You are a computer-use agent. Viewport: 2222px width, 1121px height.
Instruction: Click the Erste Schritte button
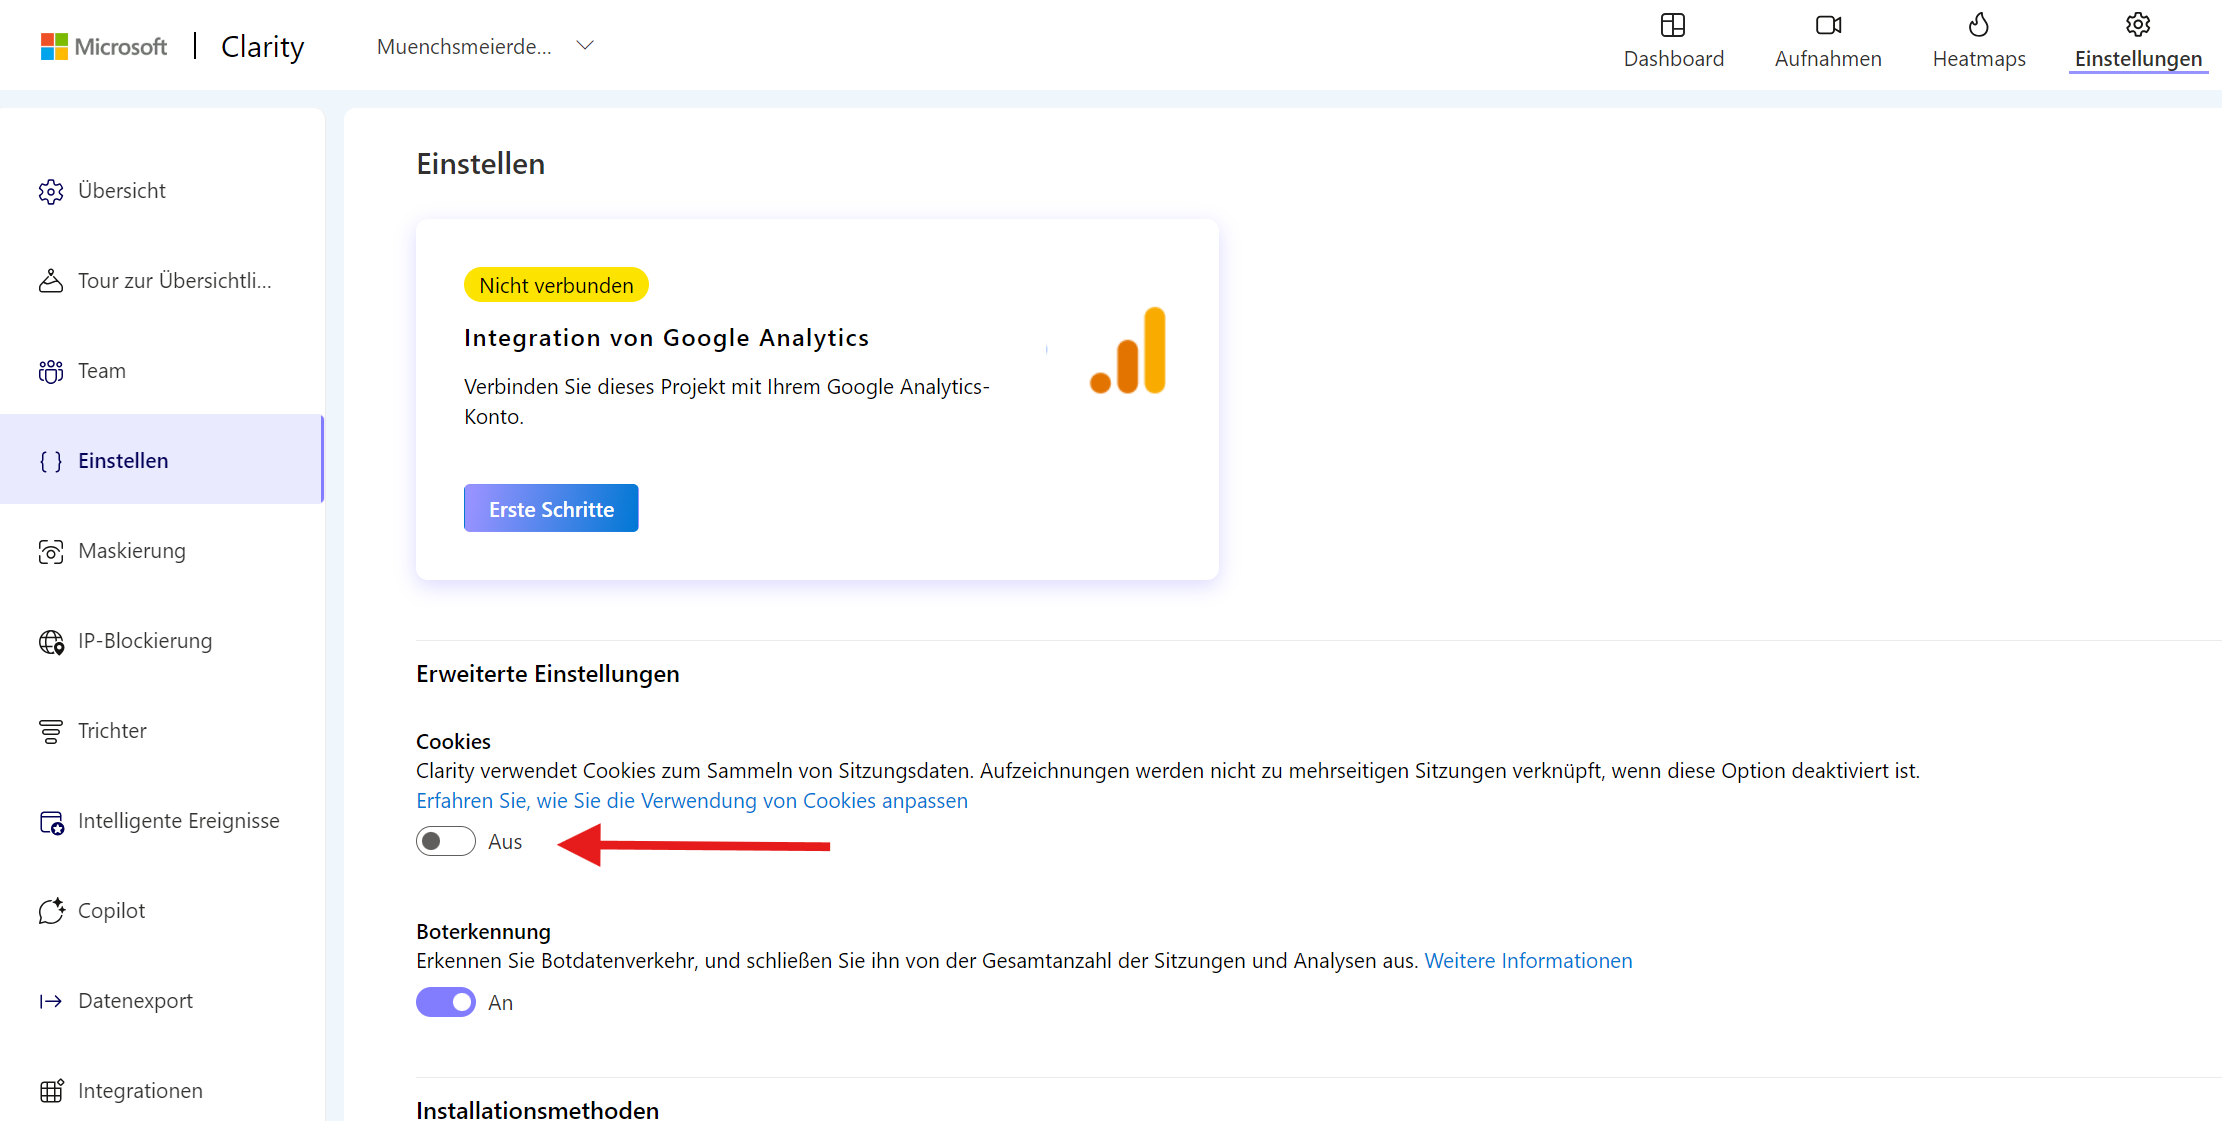click(551, 509)
